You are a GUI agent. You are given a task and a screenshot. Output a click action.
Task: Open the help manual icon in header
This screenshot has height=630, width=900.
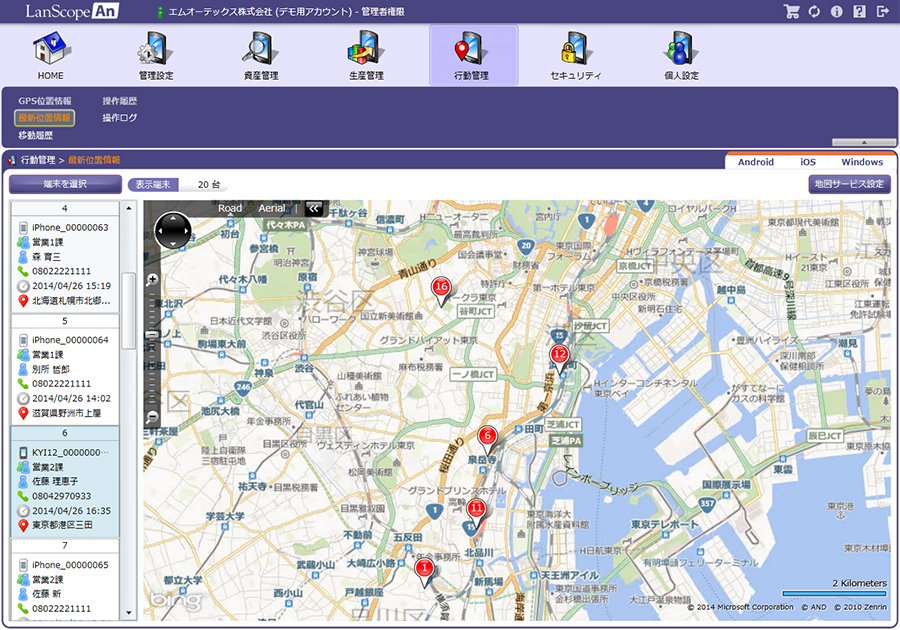pos(859,11)
